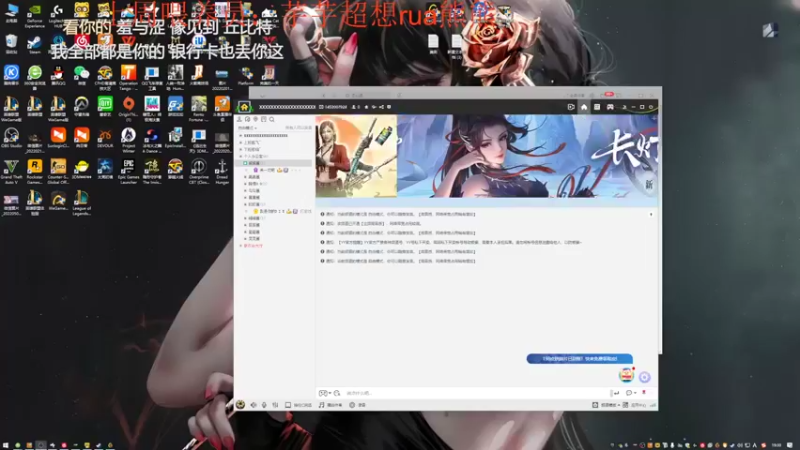Click the chat message input field
Screen dimensions: 800x450
474,393
